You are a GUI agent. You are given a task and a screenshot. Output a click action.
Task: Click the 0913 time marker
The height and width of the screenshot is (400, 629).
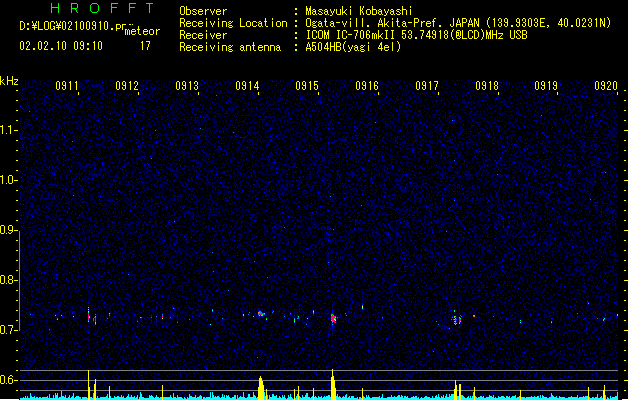(187, 86)
